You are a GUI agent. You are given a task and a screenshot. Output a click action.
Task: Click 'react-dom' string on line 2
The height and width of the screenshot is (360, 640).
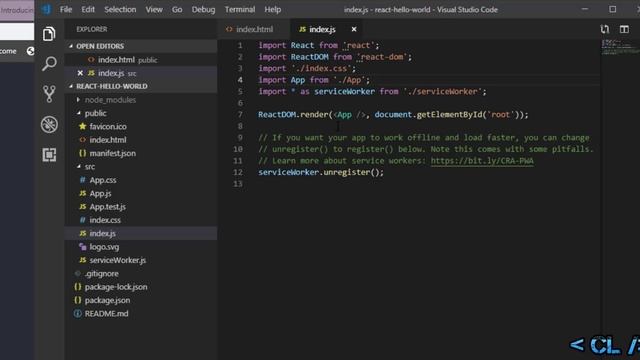(x=382, y=57)
